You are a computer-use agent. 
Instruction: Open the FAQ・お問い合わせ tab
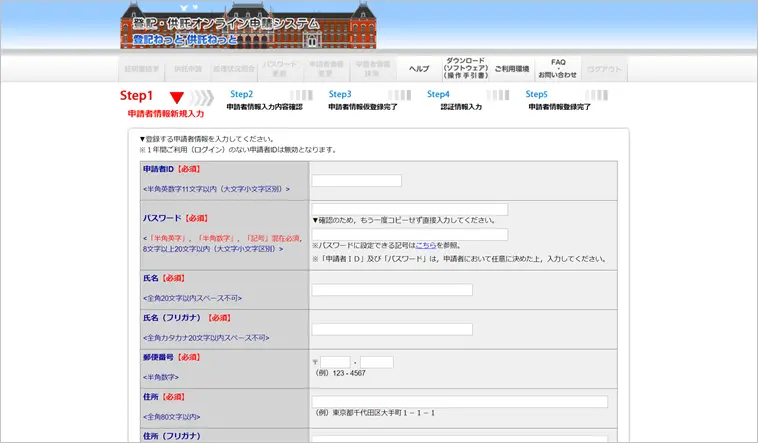(557, 68)
